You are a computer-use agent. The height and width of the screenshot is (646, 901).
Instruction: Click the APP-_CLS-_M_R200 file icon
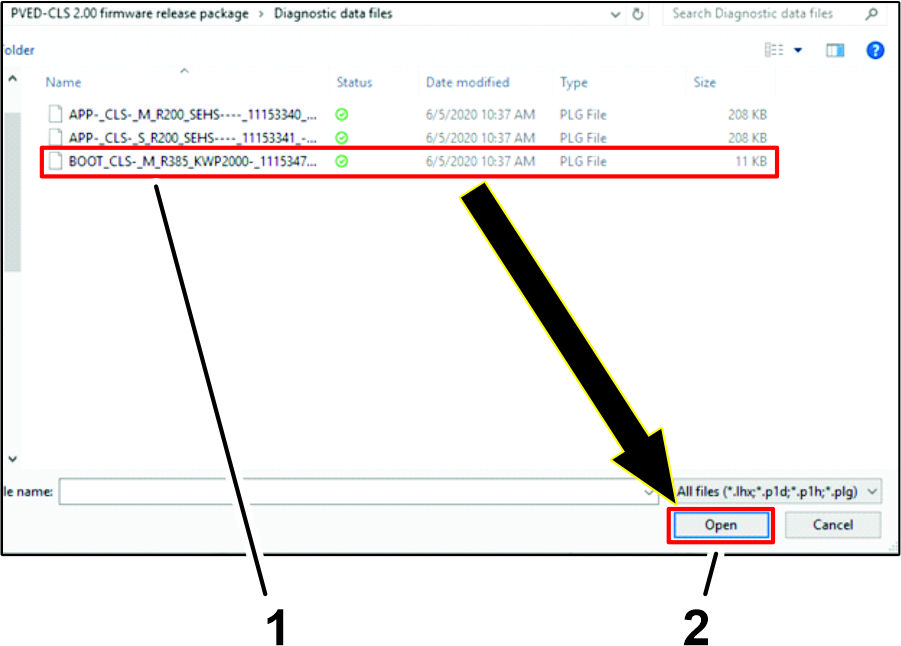(56, 114)
